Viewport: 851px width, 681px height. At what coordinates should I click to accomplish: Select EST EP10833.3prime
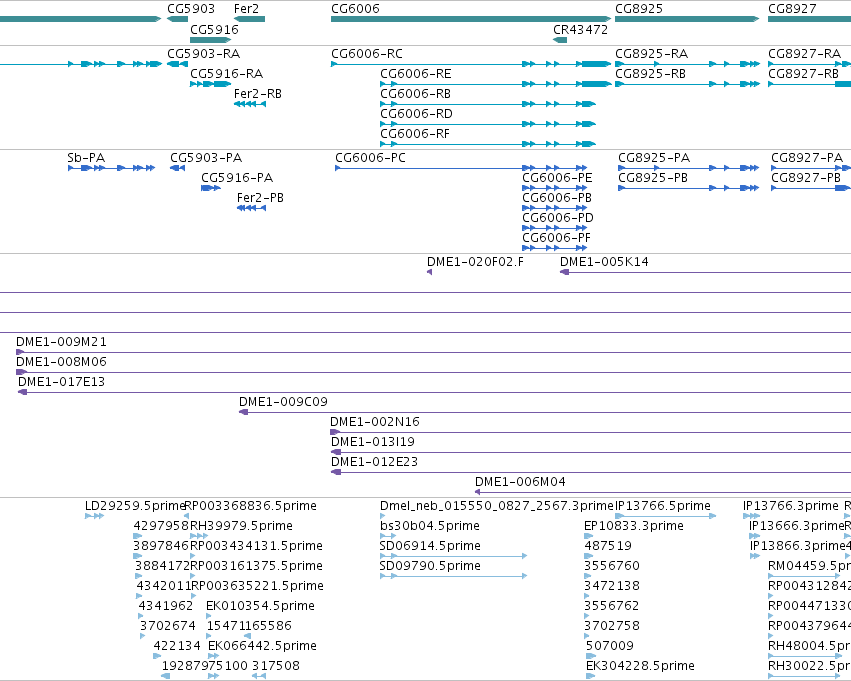click(x=634, y=526)
